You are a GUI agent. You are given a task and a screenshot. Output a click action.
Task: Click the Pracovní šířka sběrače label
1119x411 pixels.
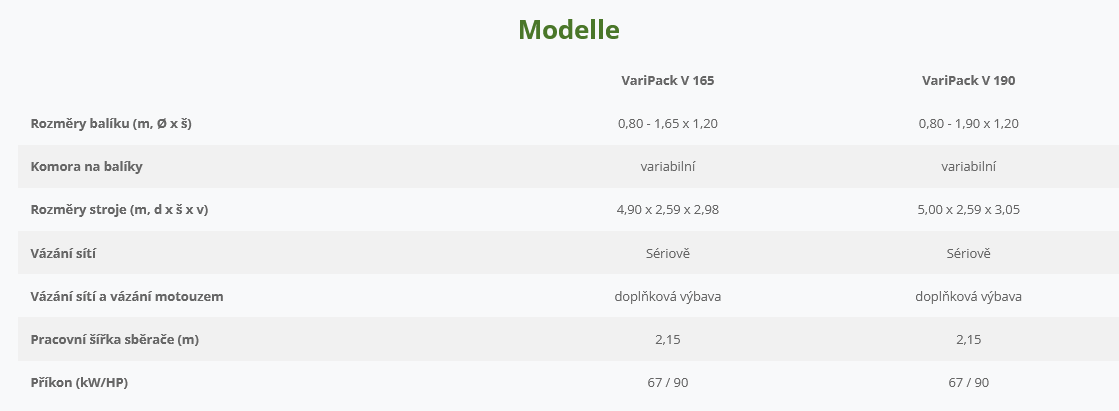click(114, 340)
